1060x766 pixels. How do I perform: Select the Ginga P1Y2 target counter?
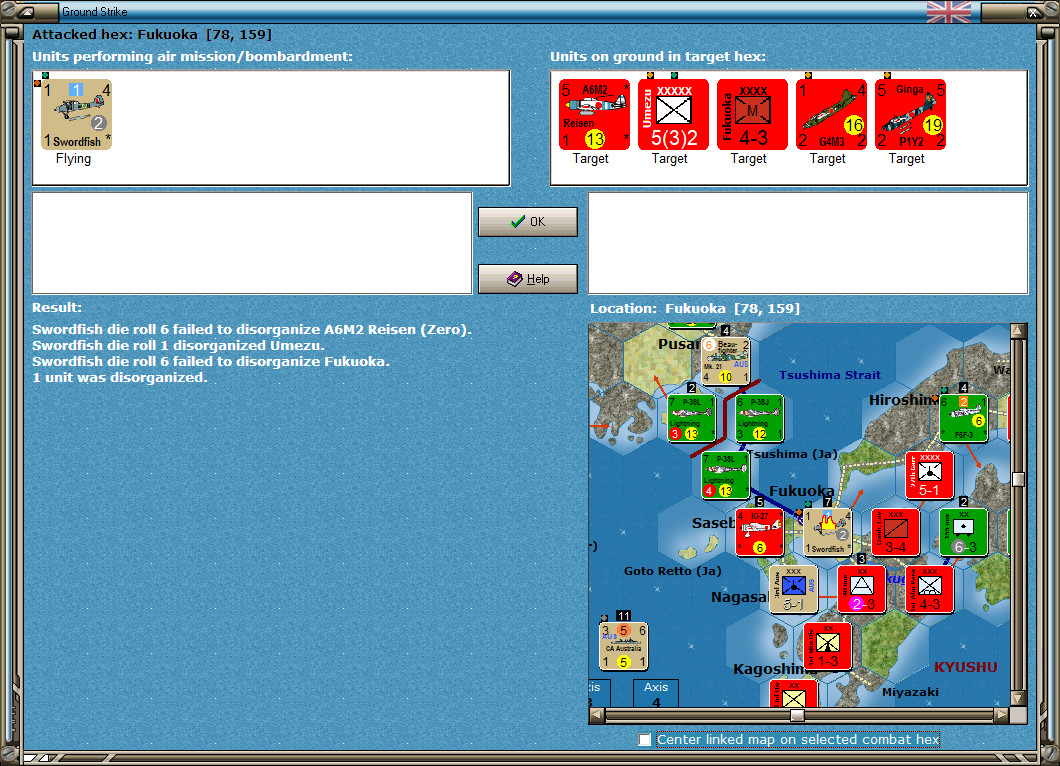[x=910, y=114]
